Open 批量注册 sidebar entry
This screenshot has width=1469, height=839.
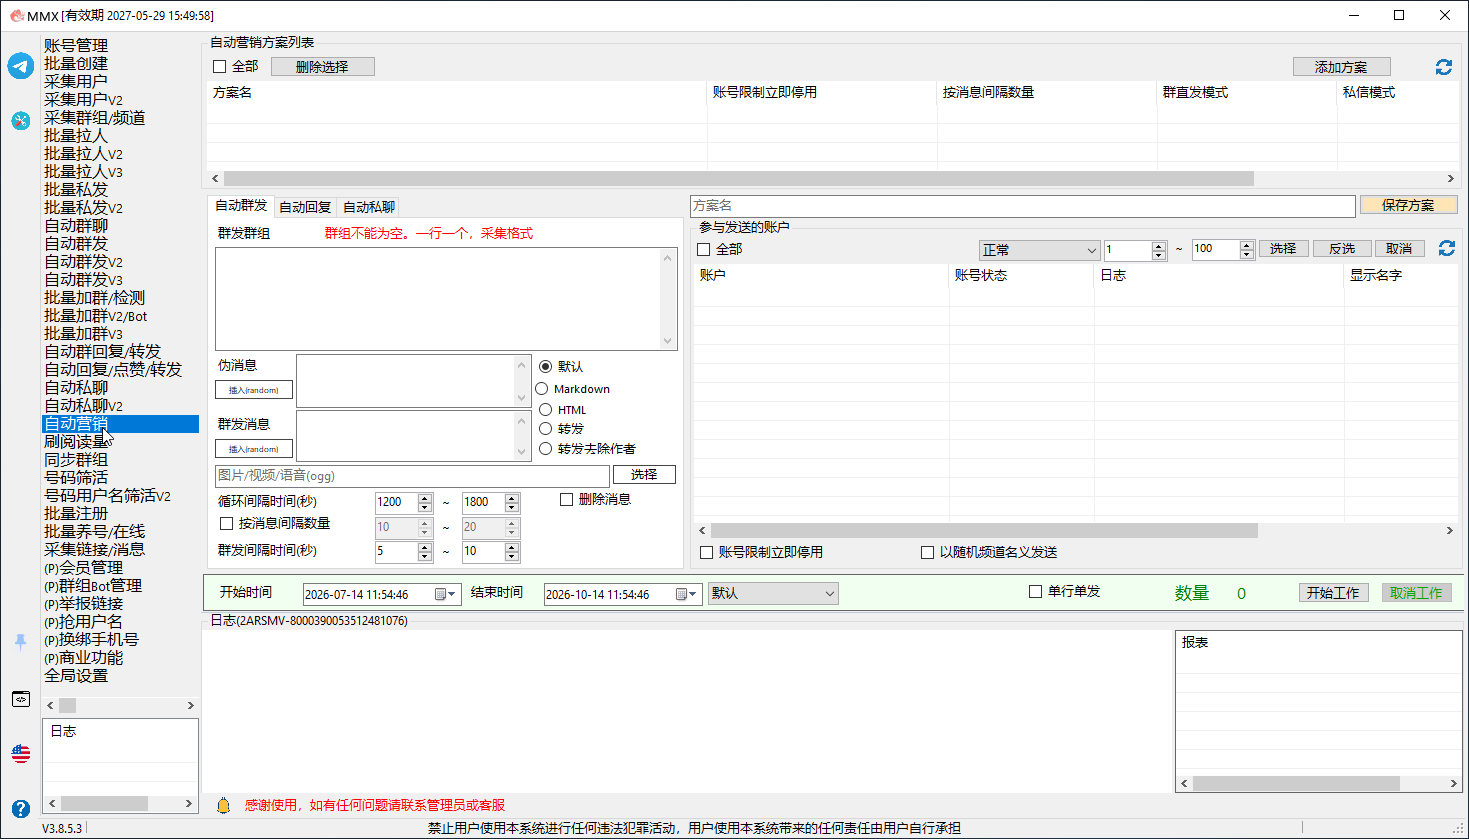(76, 513)
